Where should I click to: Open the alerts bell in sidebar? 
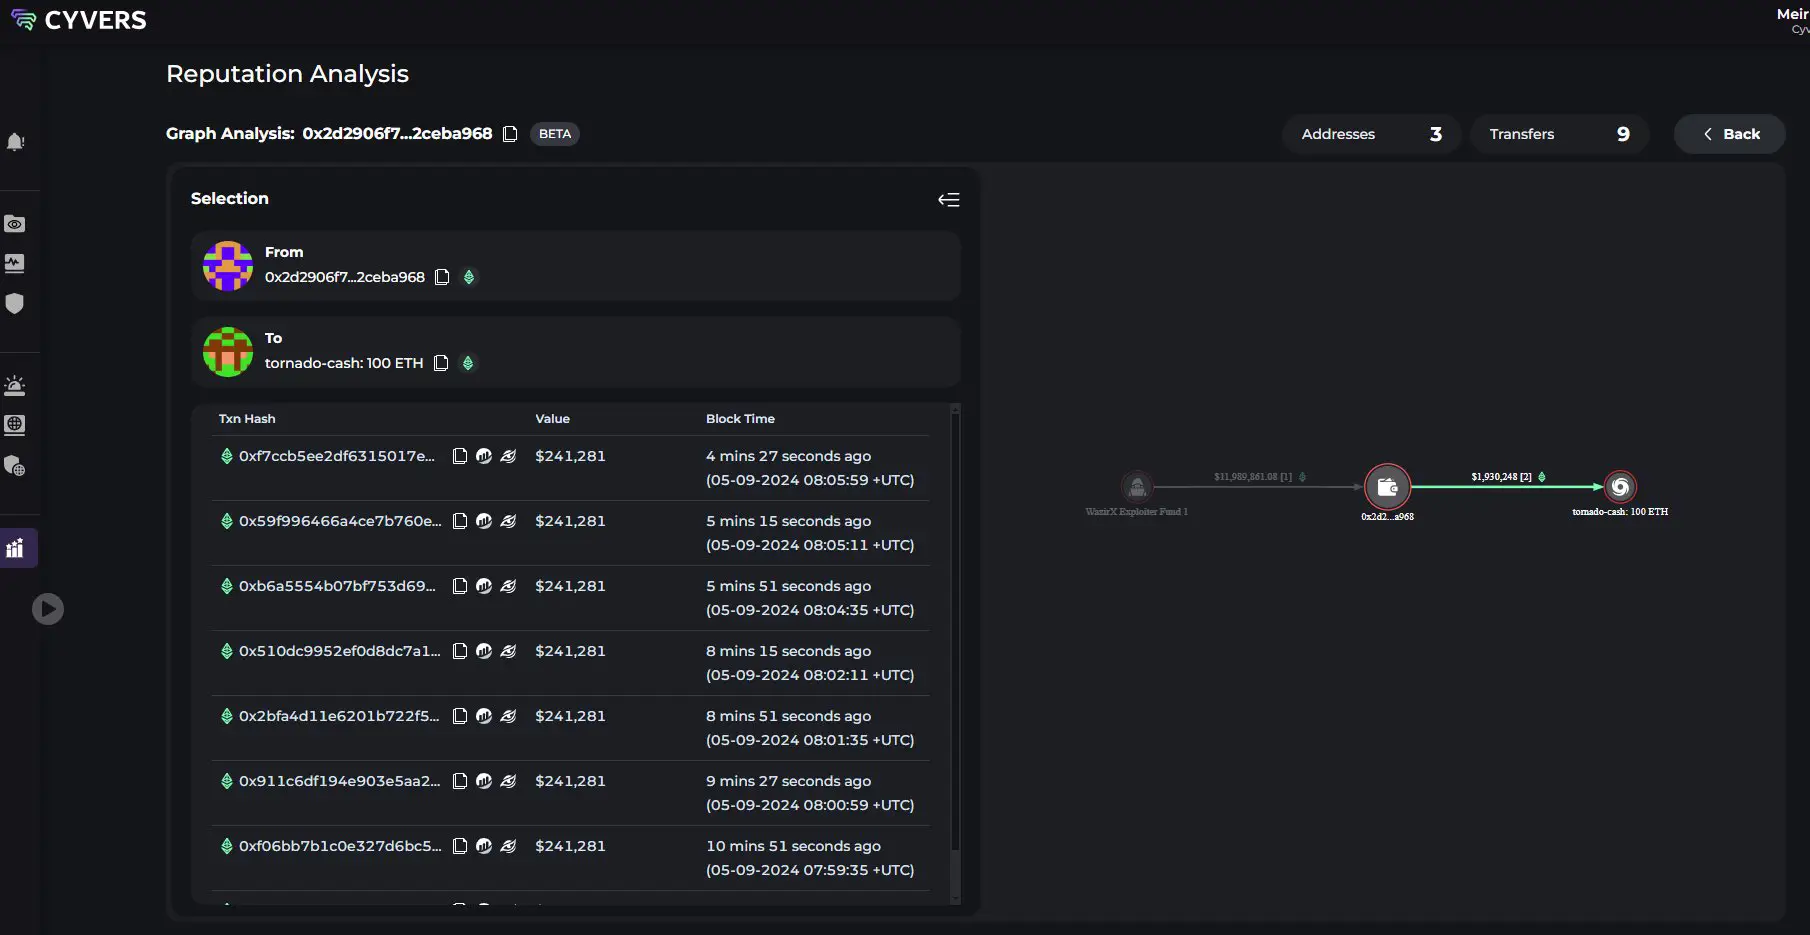tap(15, 142)
